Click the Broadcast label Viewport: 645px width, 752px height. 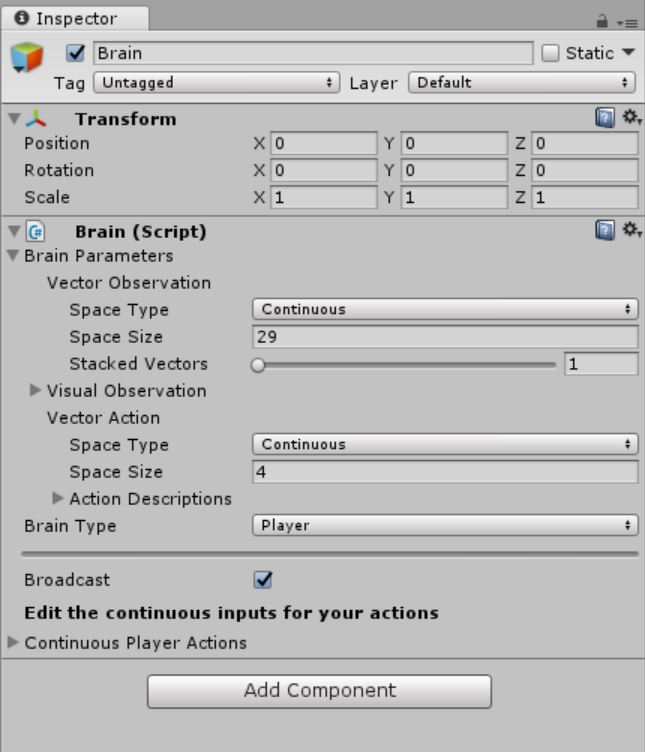point(67,580)
